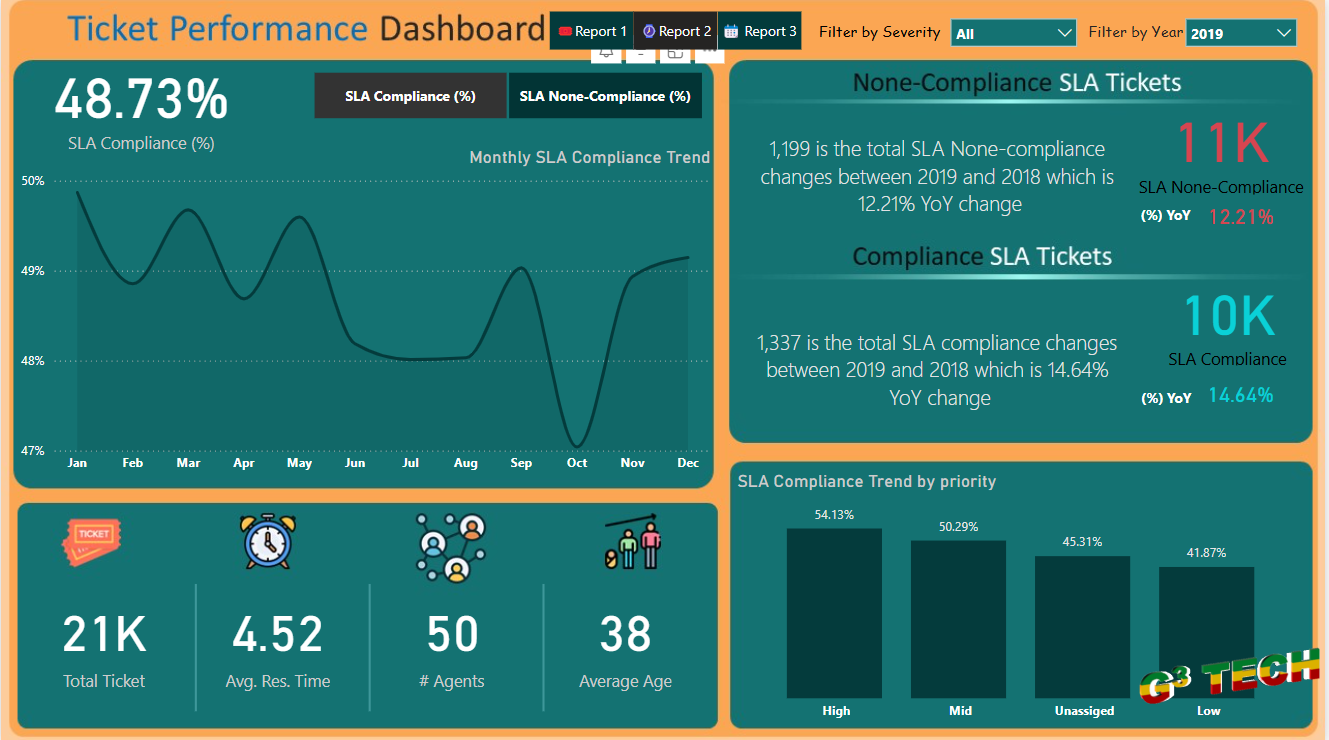
Task: Open the Report 1 tab
Action: (592, 31)
